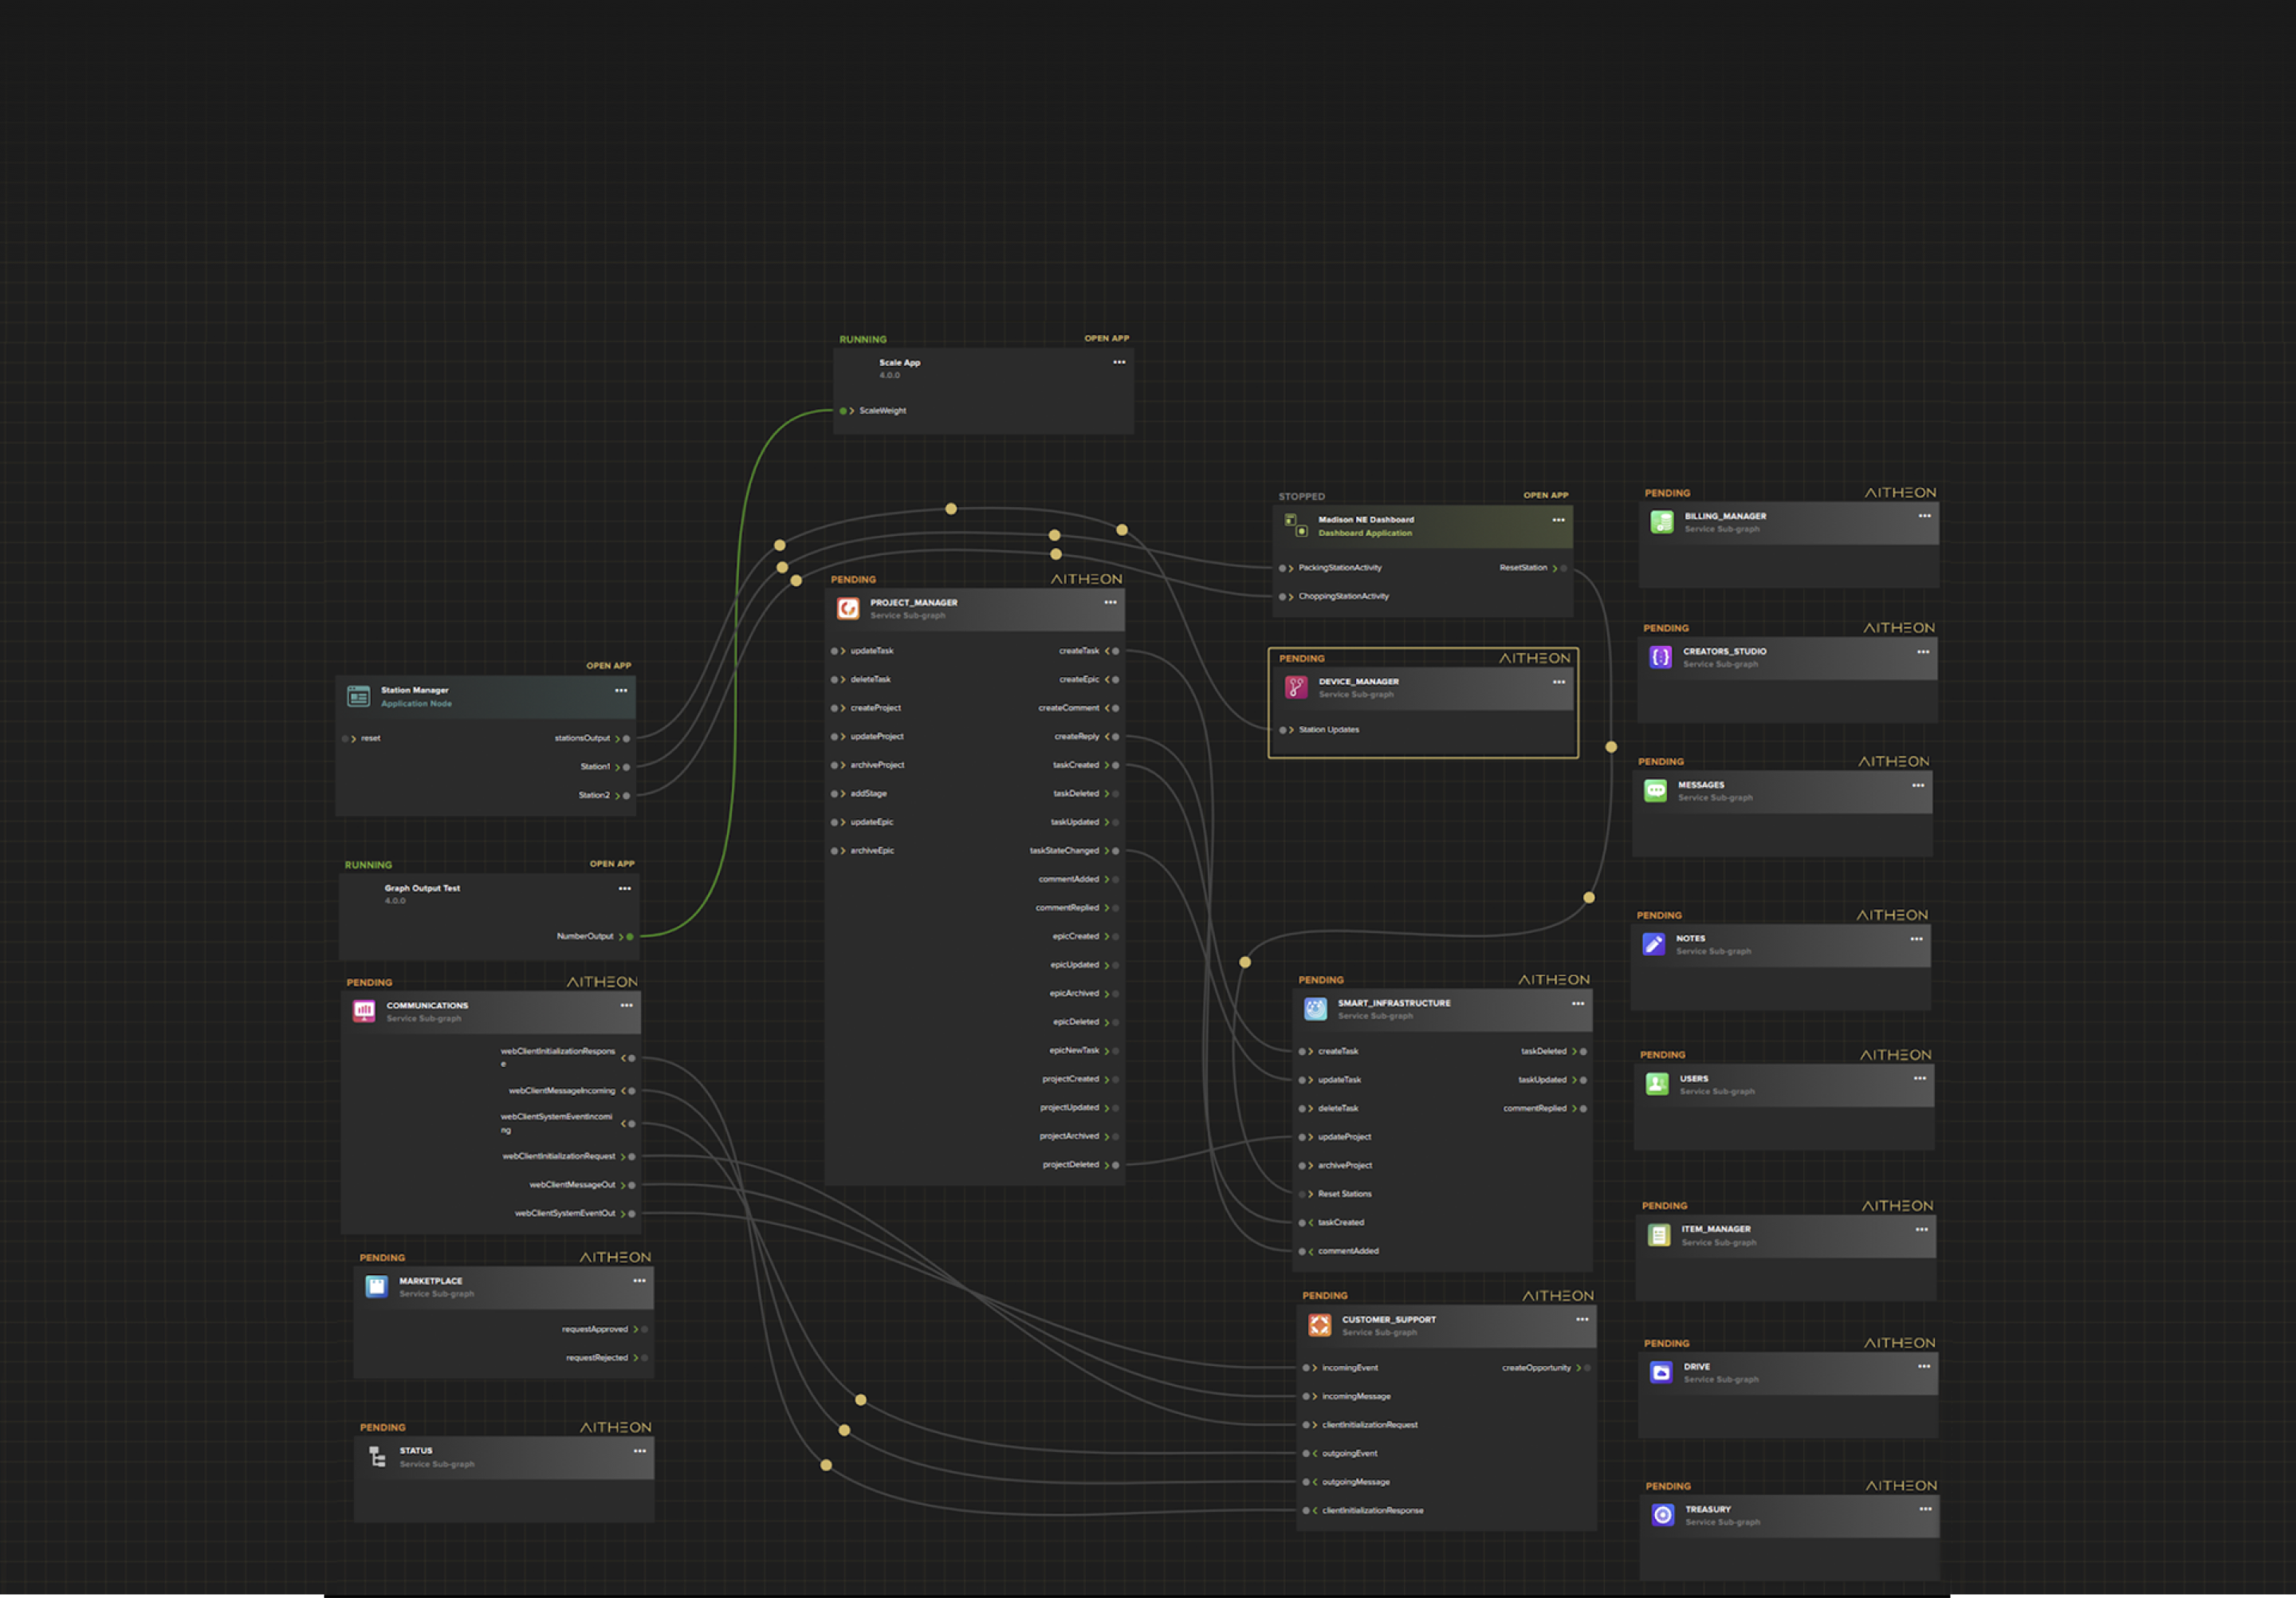Click the CUSTOMER_SUPPORT node icon
The width and height of the screenshot is (2296, 1598).
pyautogui.click(x=1320, y=1325)
